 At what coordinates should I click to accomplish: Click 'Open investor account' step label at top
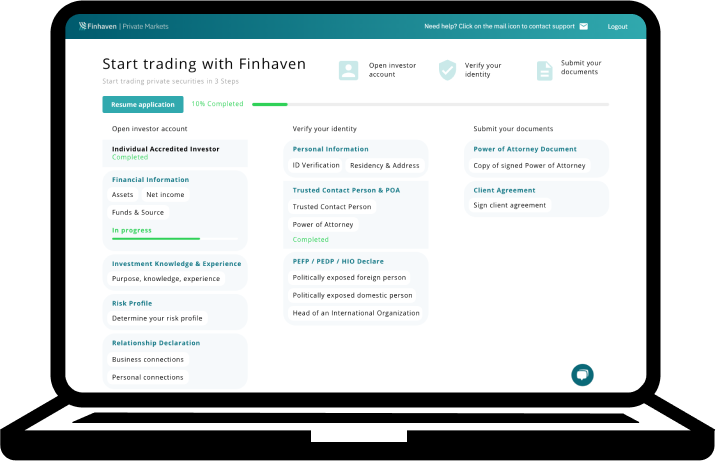(x=392, y=70)
